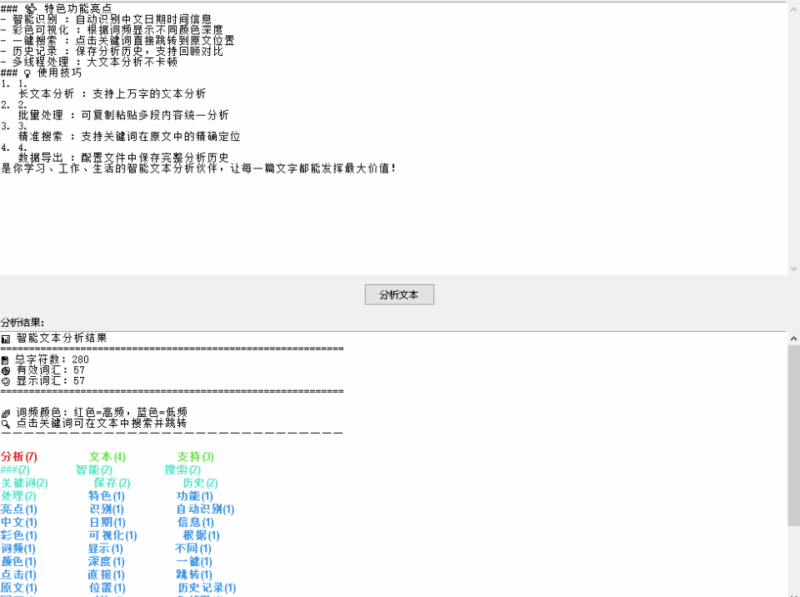Select keyword 历史记录(1)
The image size is (800, 597).
tap(207, 588)
